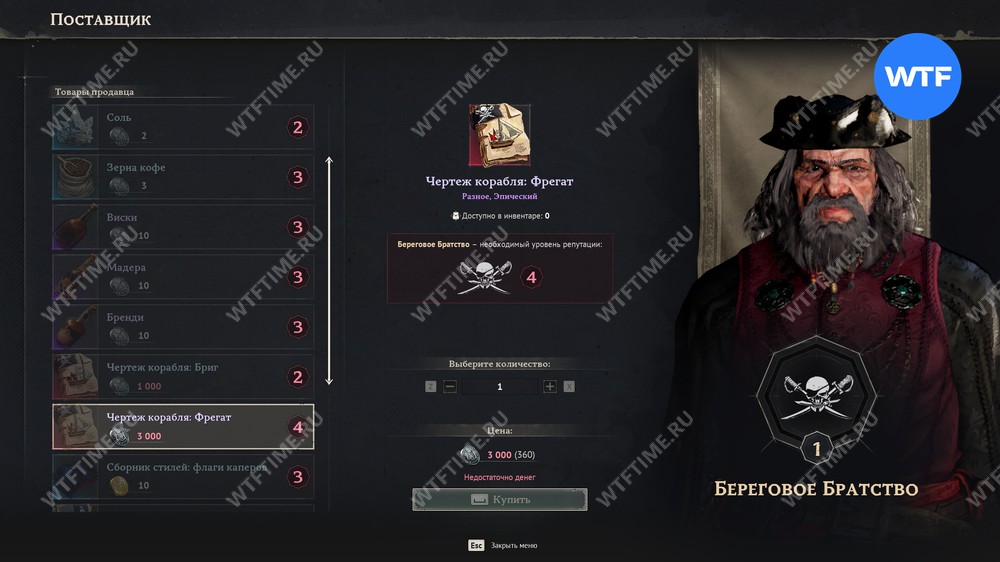The height and width of the screenshot is (562, 1000).
Task: Select the Соль item icon
Action: click(x=75, y=126)
